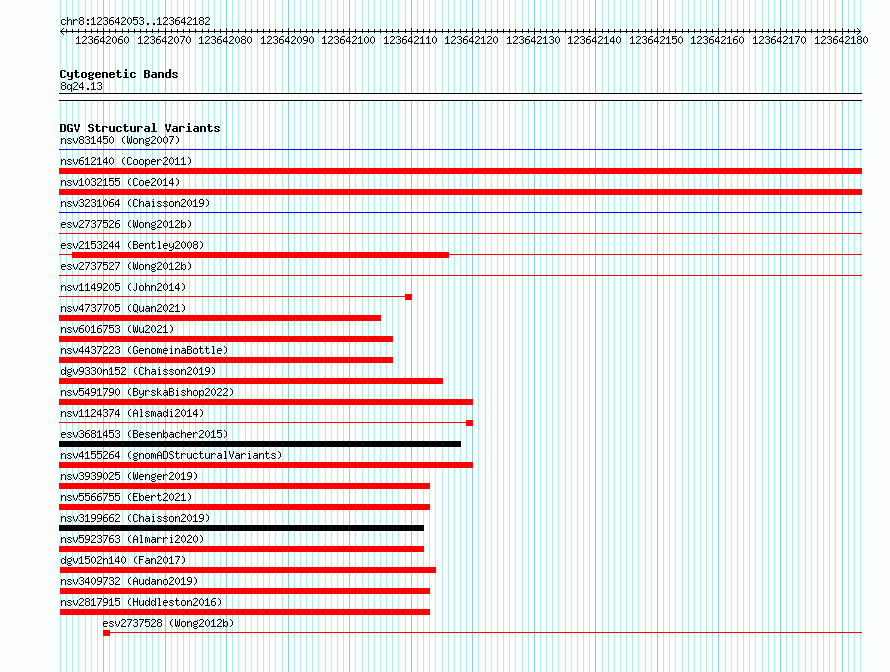Click the black bar under esv3681453 (Besenbacher2015)

click(260, 444)
